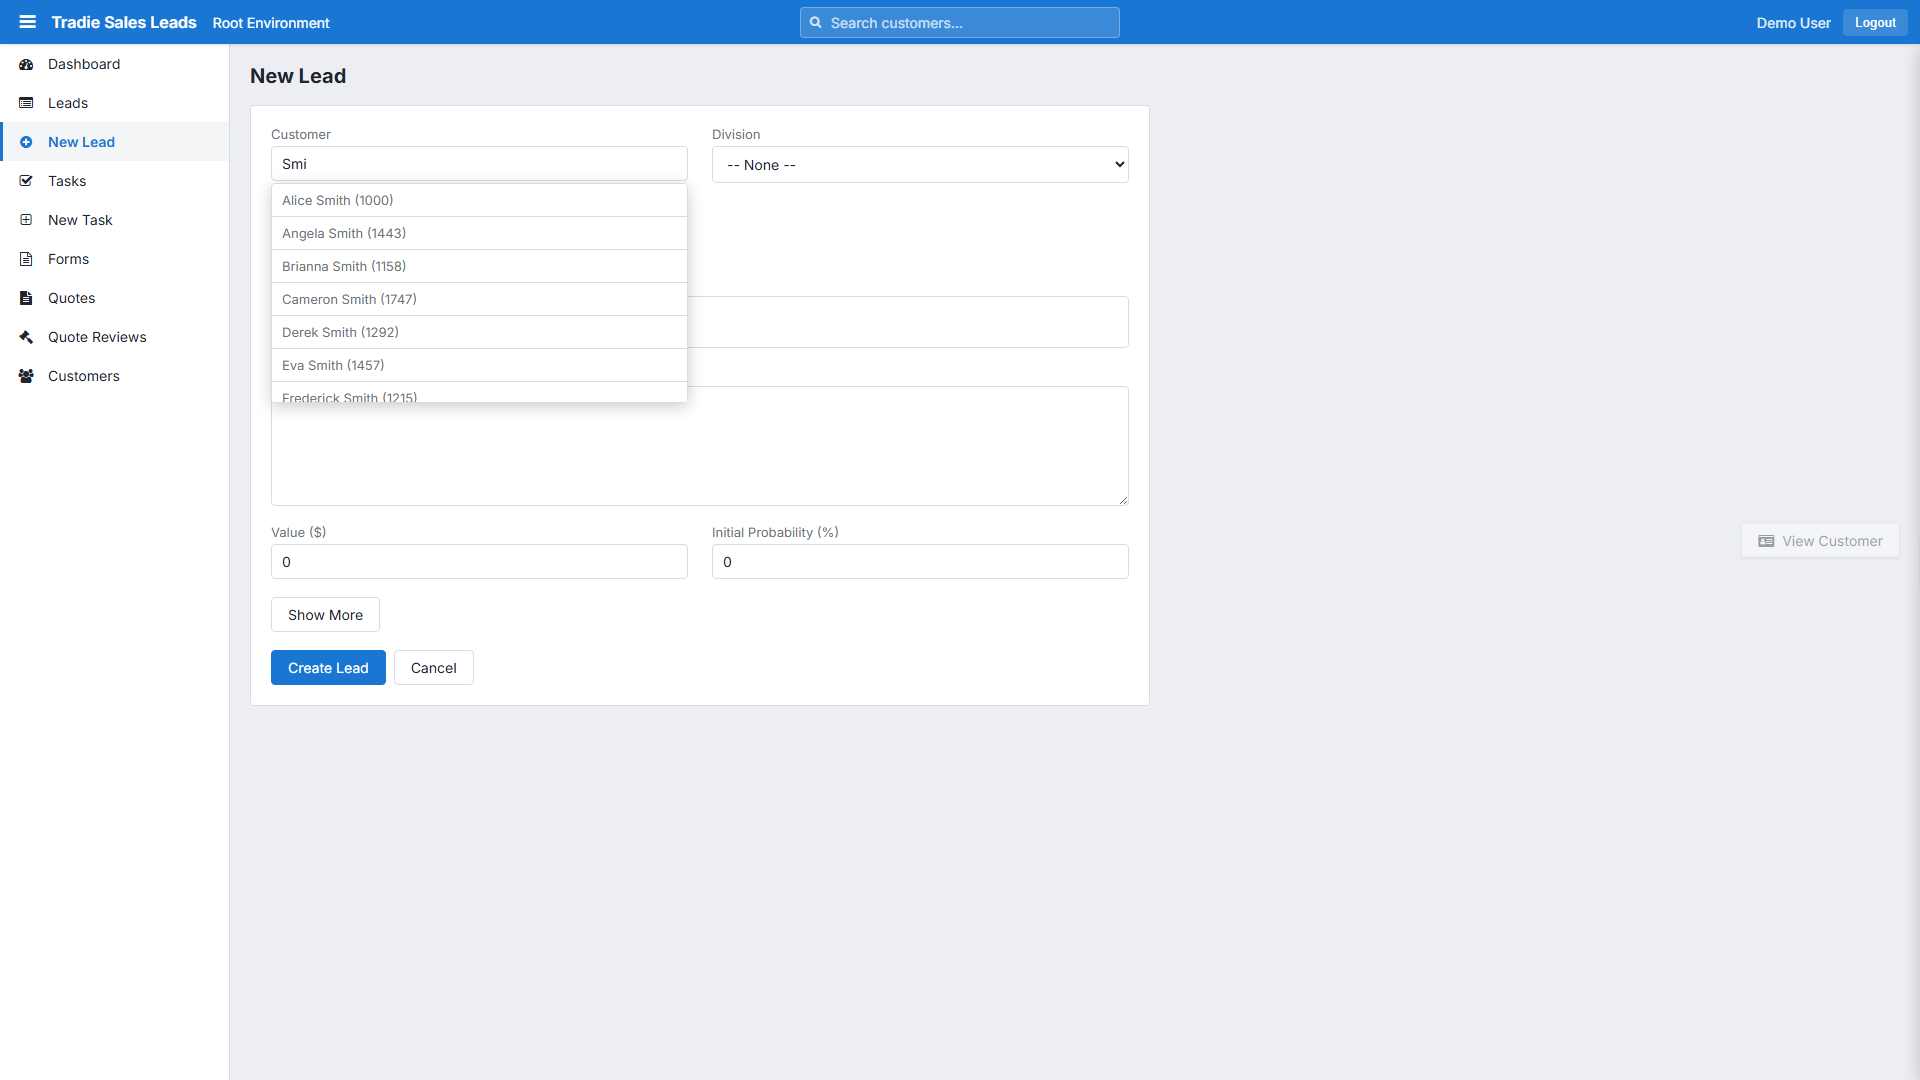Open Dashboard in sidebar
The height and width of the screenshot is (1080, 1920).
pos(115,64)
